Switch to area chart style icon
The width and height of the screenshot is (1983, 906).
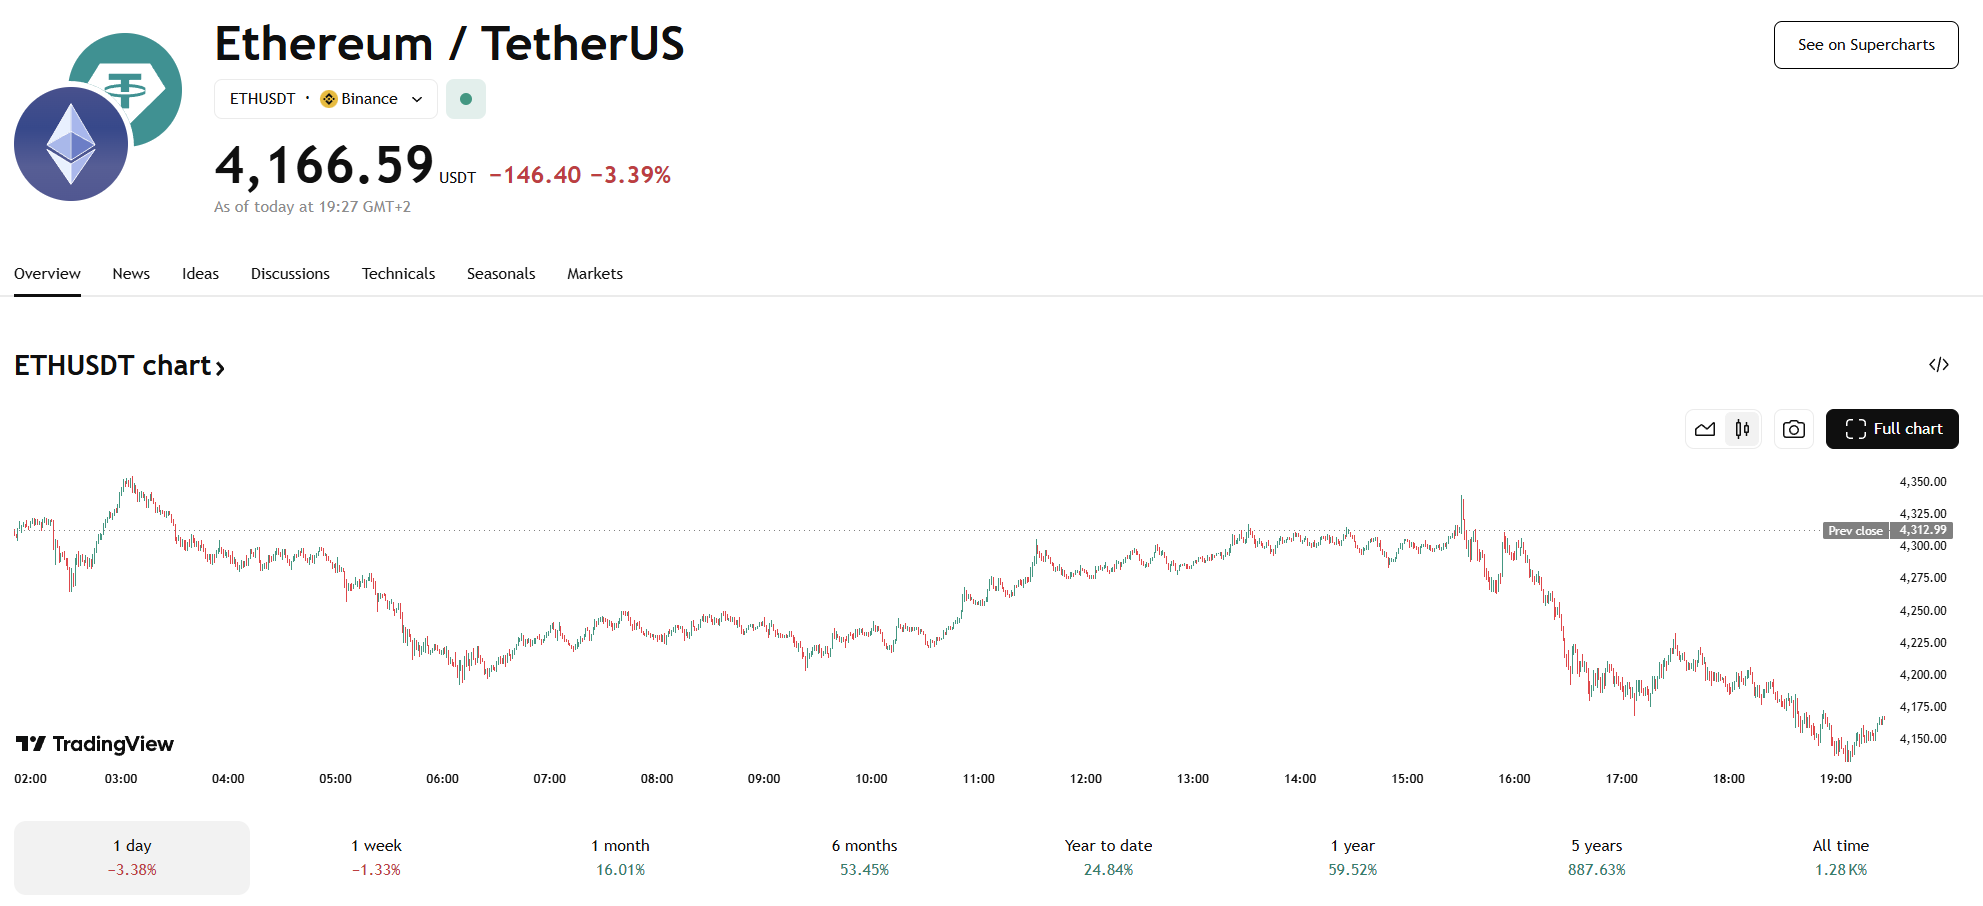1705,429
